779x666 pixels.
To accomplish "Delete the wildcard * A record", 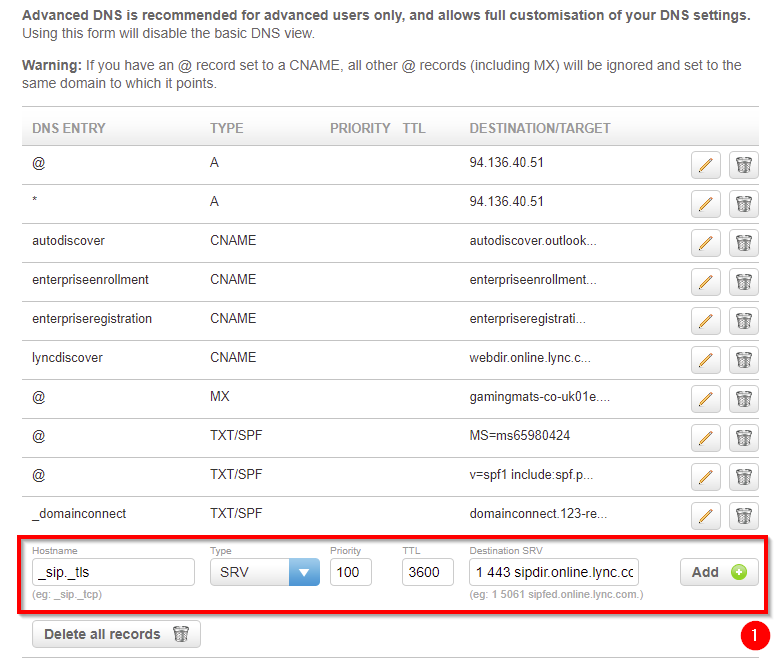I will point(744,204).
